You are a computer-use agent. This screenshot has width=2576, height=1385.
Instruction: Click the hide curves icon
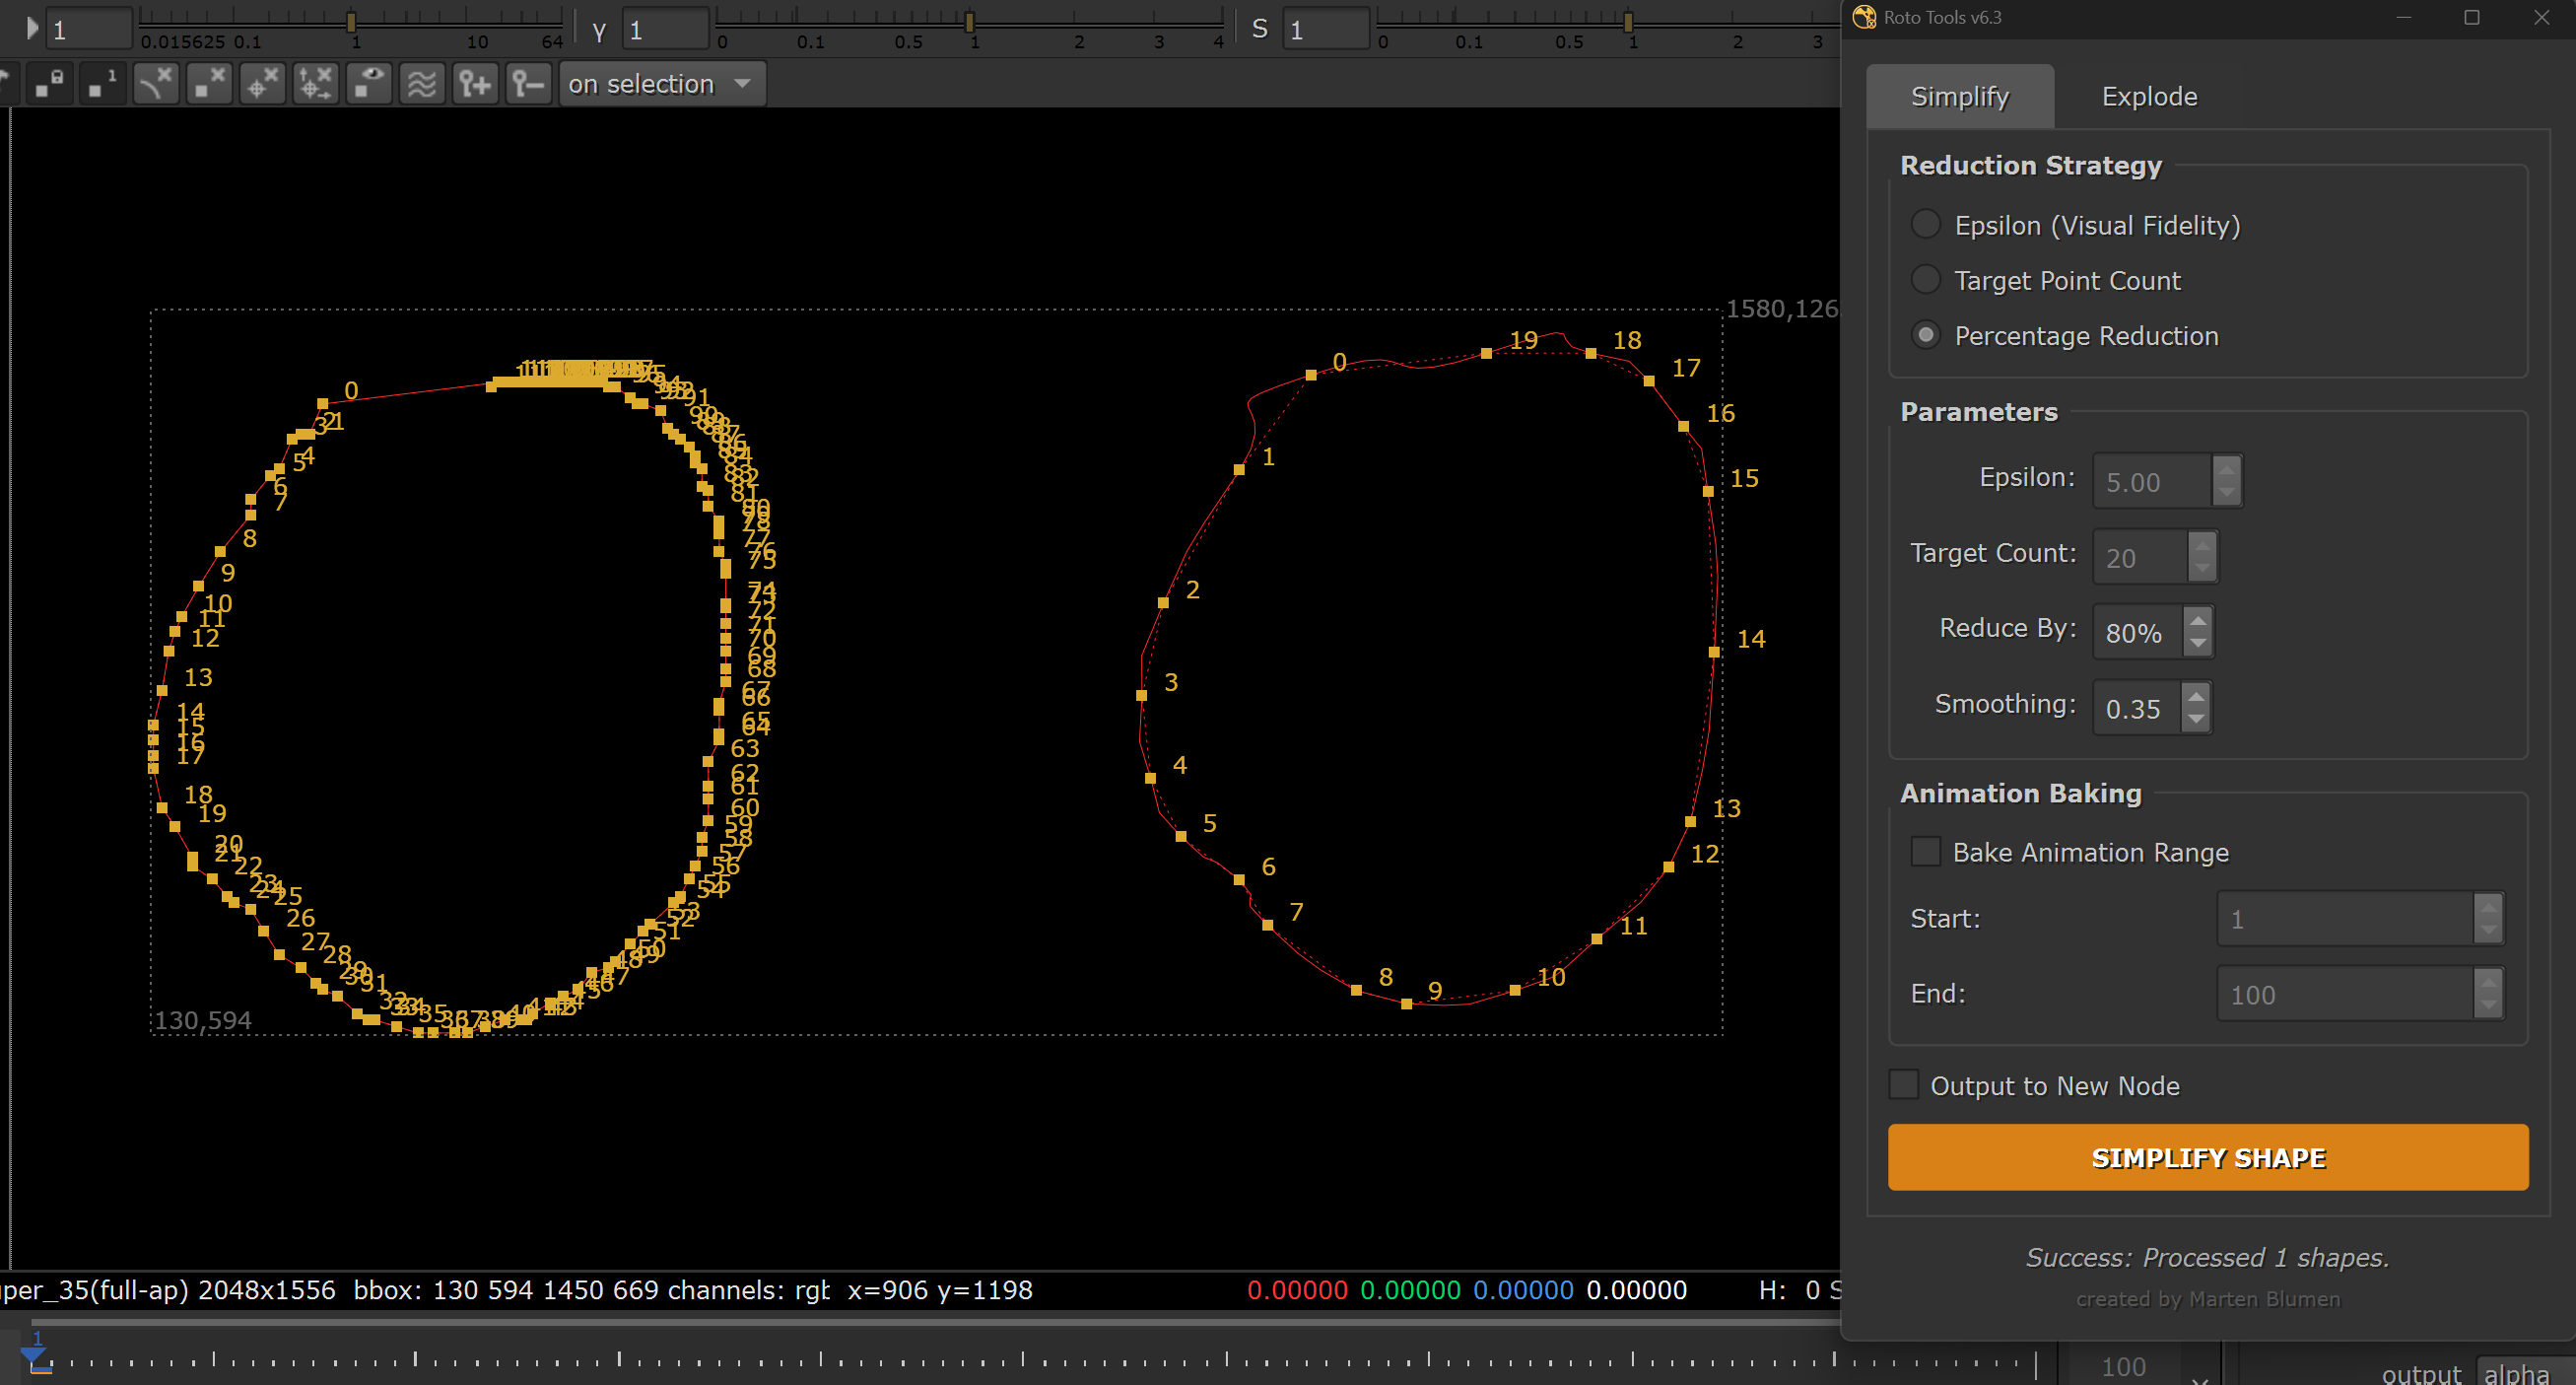coord(156,83)
